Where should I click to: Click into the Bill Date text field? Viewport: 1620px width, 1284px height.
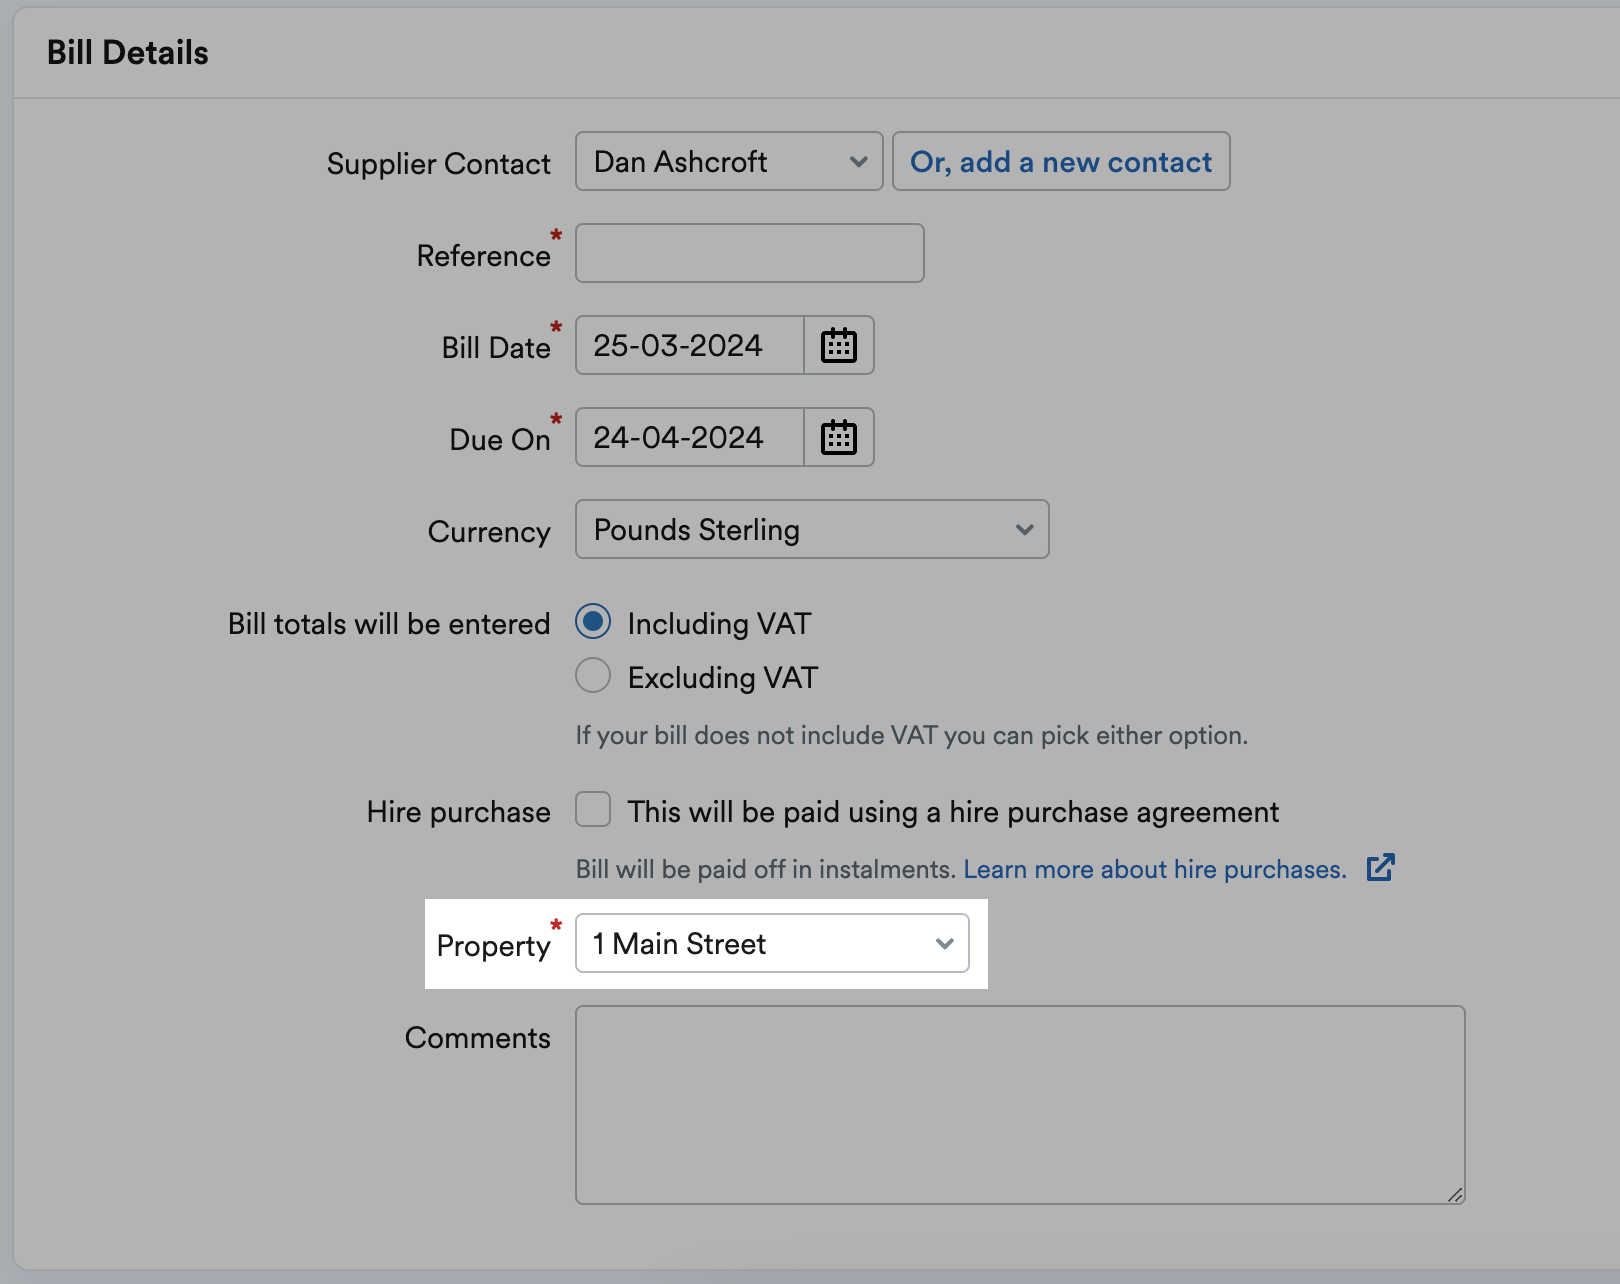tap(690, 346)
